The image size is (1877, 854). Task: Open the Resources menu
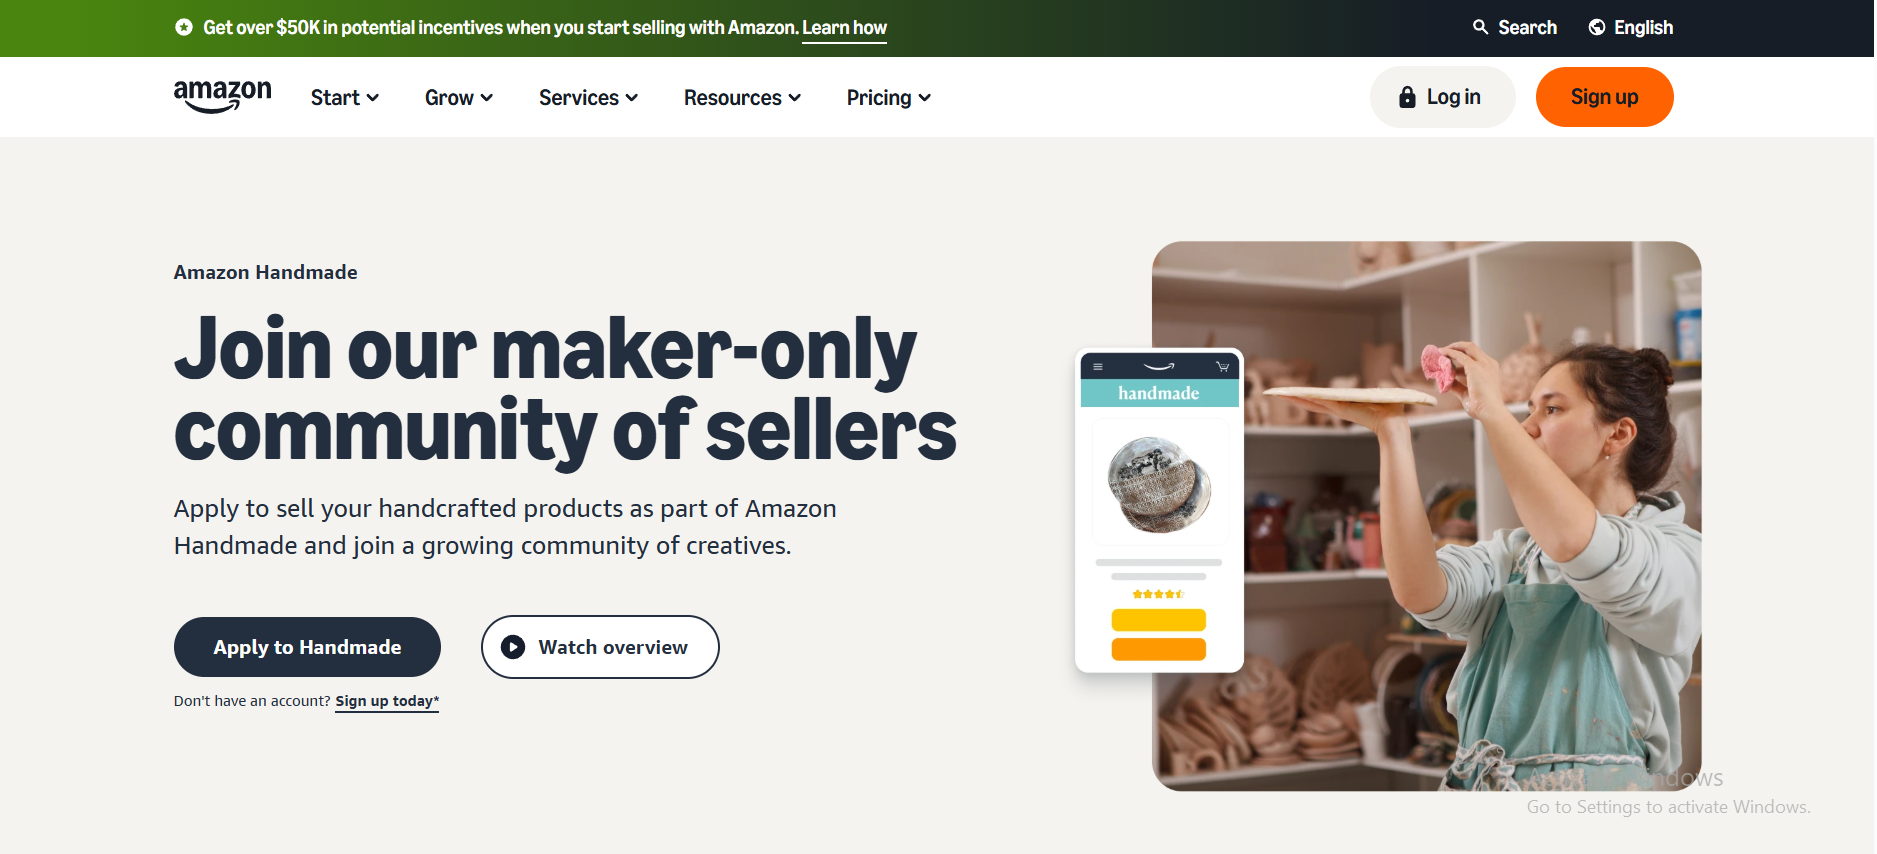(742, 97)
